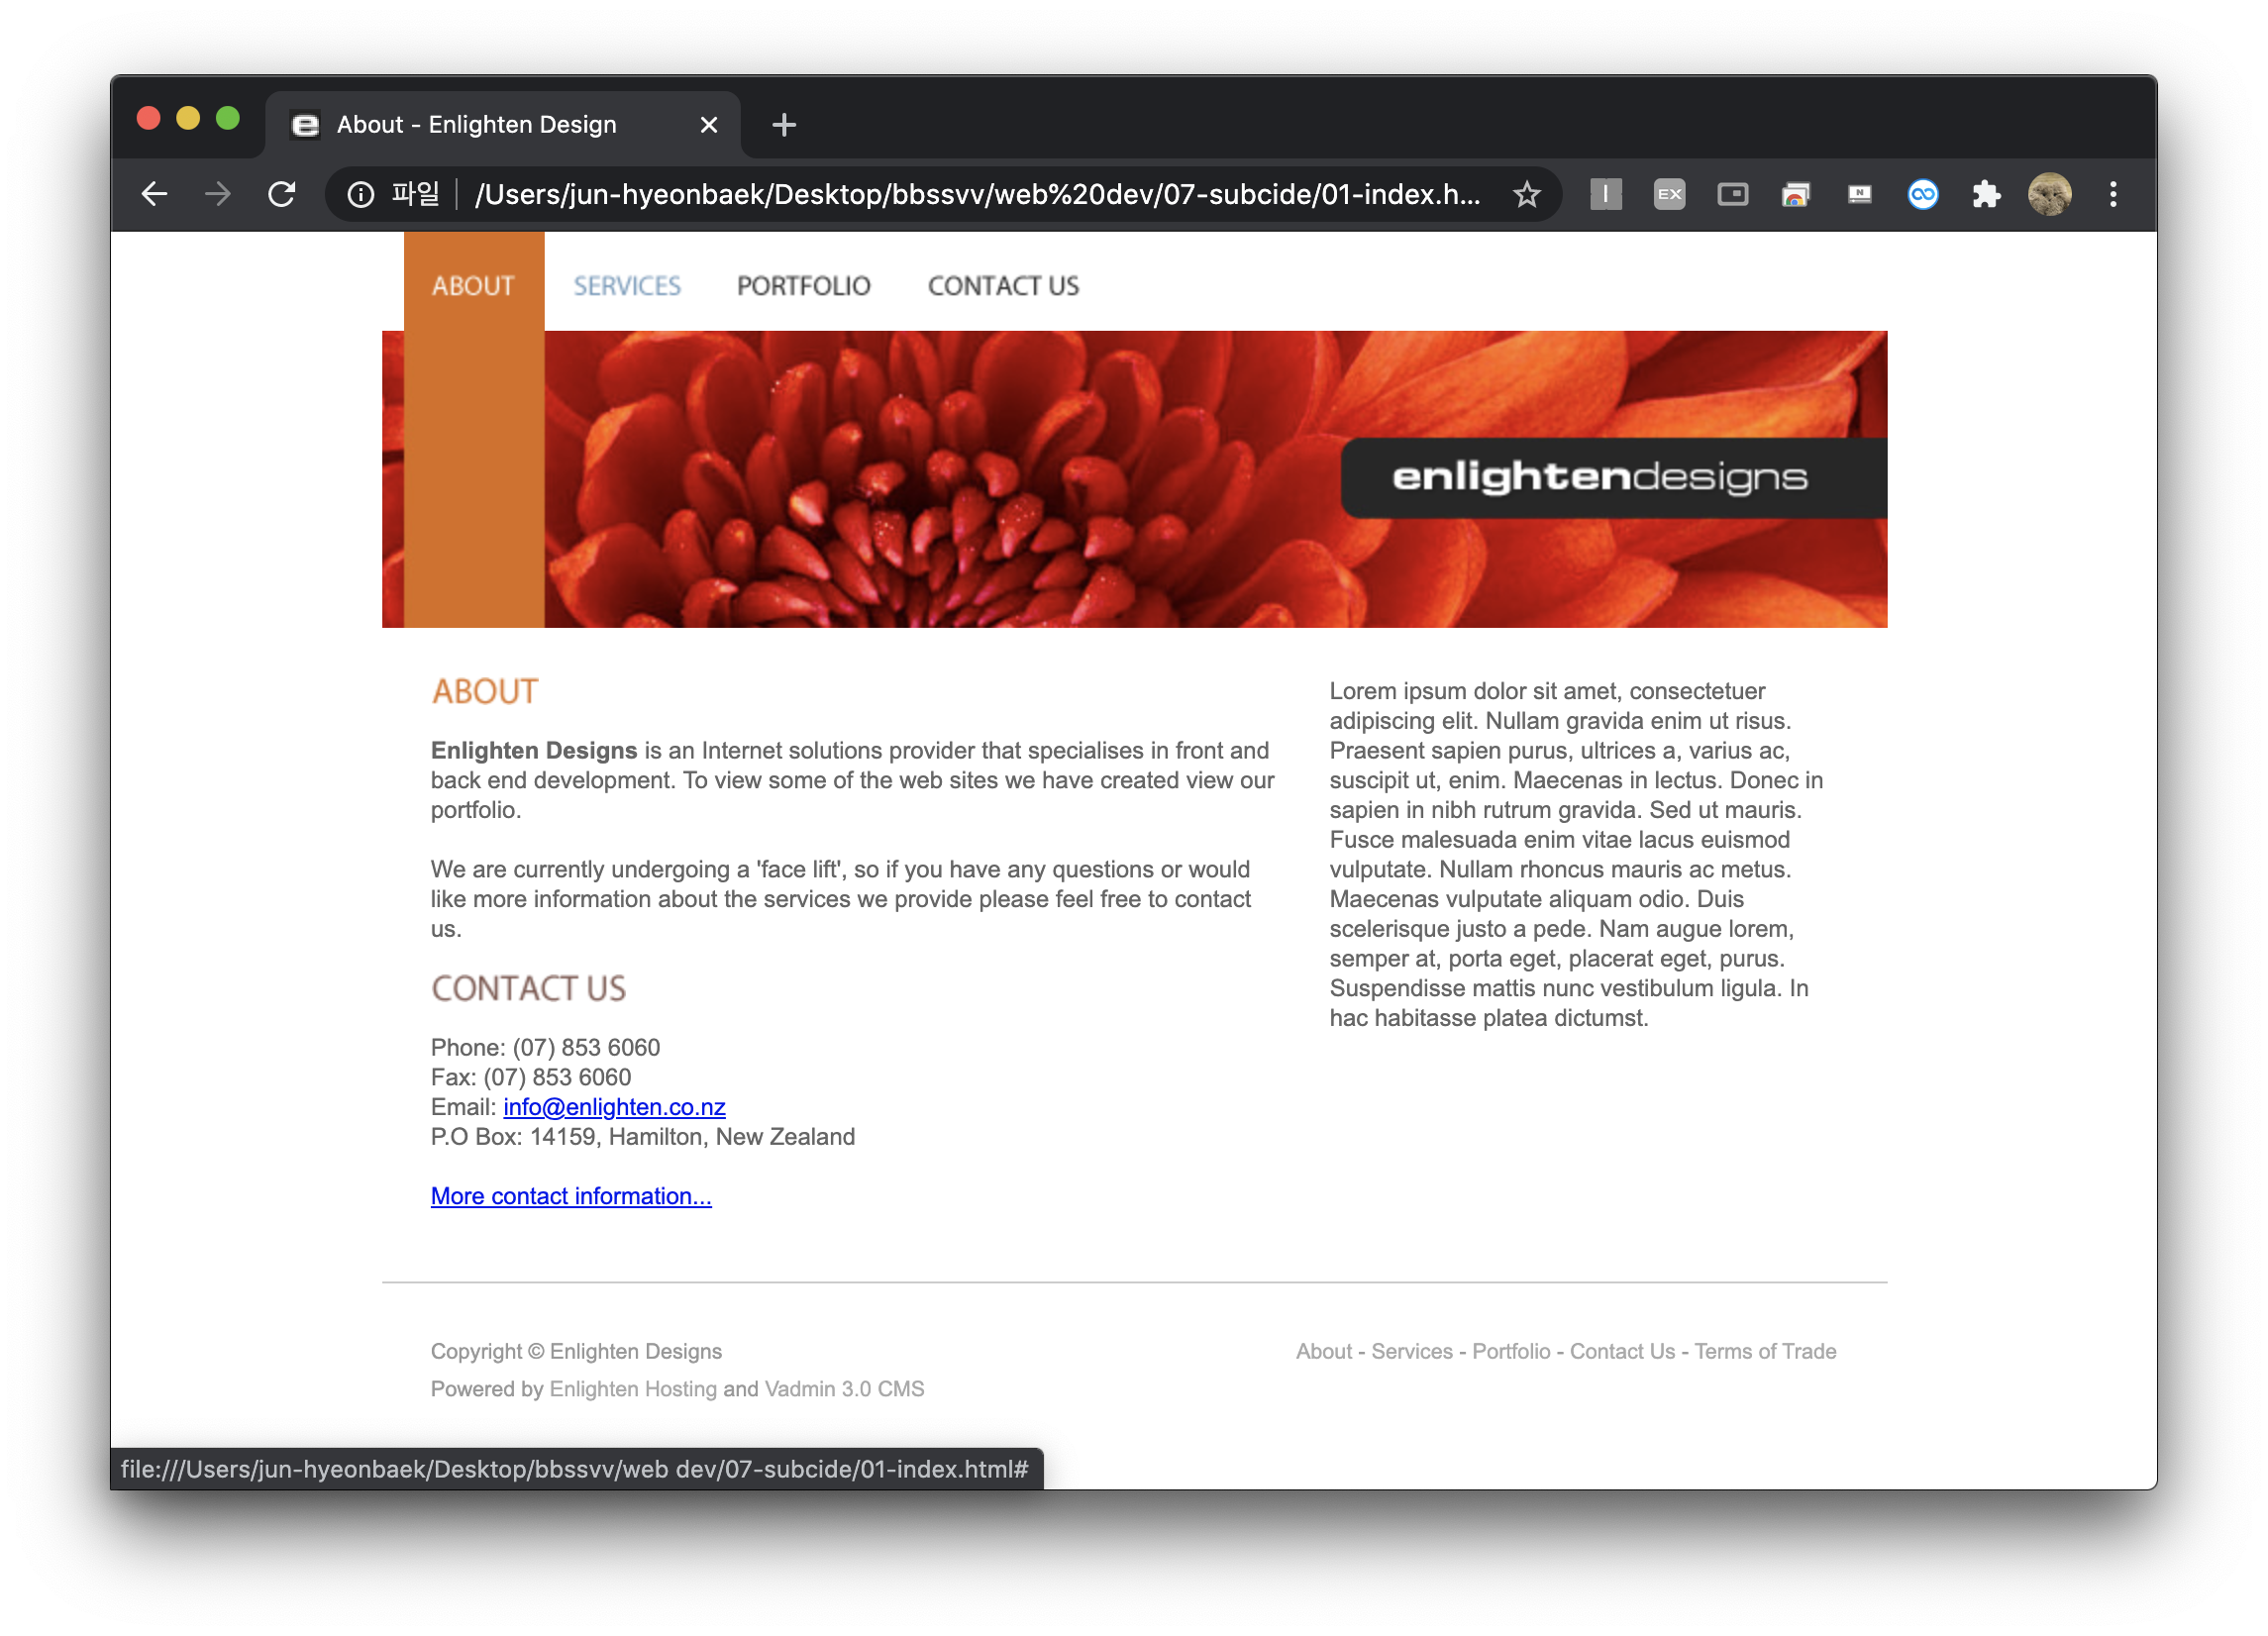The image size is (2268, 1636).
Task: Close the About - Enlighten Design tab
Action: (708, 125)
